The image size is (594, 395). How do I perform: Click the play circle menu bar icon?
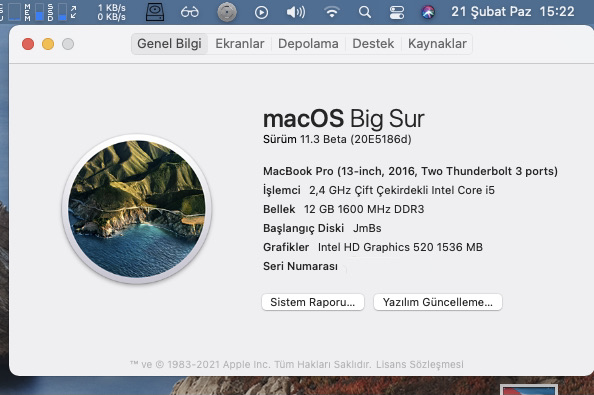click(261, 12)
